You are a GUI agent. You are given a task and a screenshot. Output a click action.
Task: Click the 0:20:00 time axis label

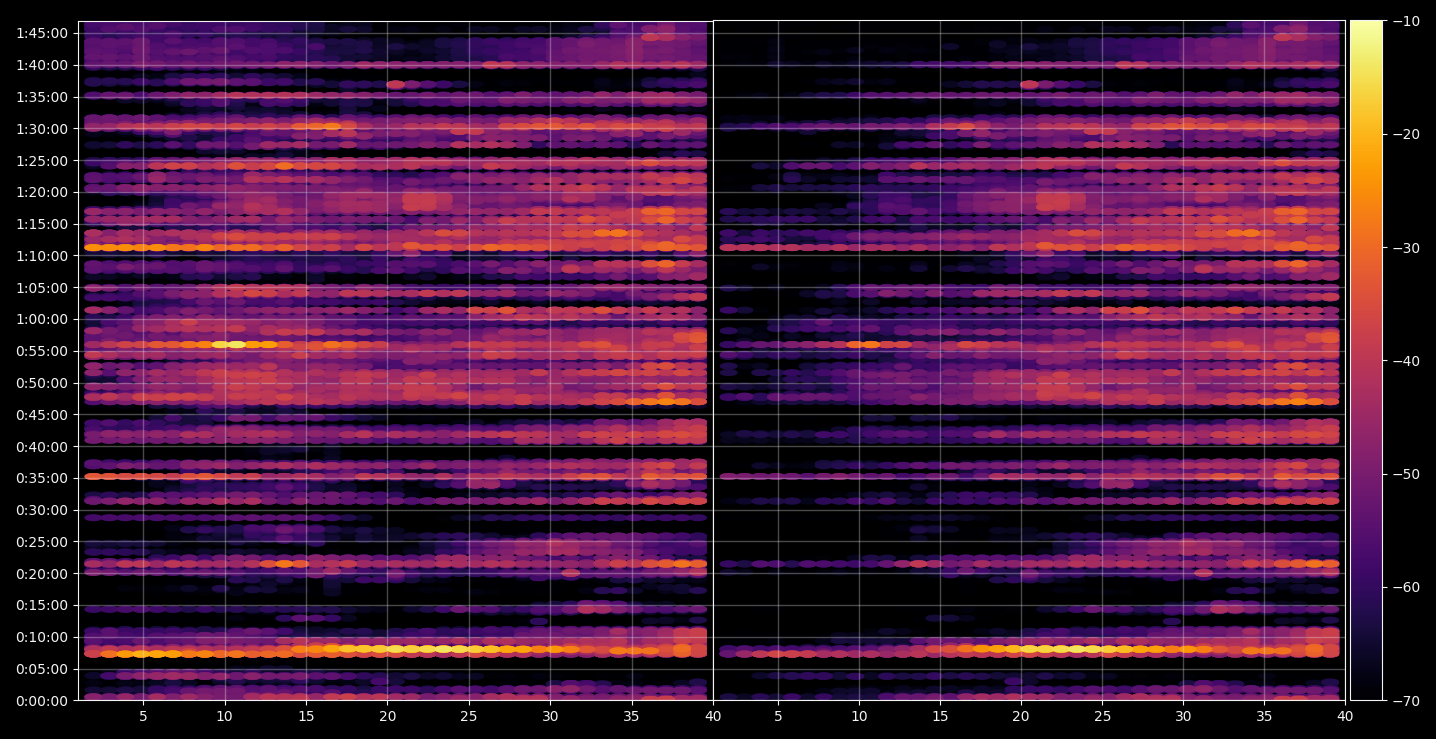pyautogui.click(x=42, y=574)
